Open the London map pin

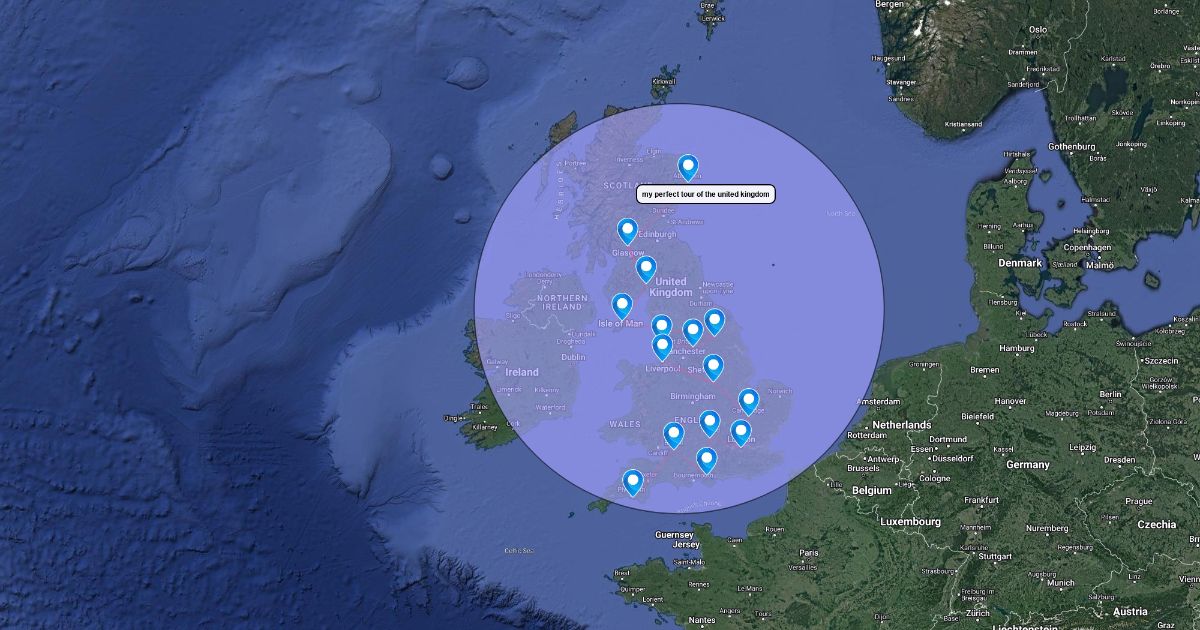740,431
